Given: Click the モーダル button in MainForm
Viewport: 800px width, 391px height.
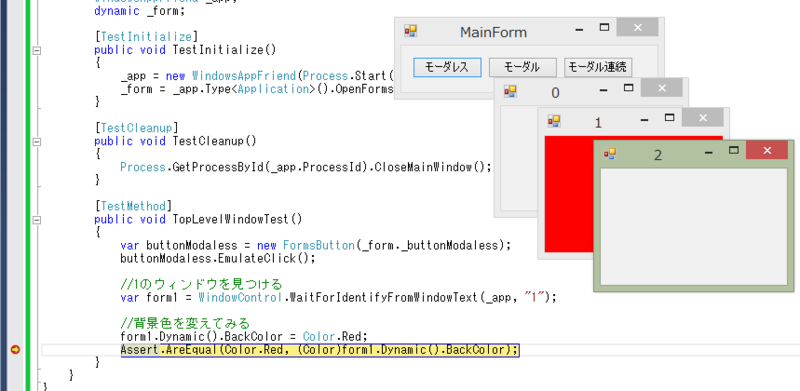Looking at the screenshot, I should pos(522,67).
